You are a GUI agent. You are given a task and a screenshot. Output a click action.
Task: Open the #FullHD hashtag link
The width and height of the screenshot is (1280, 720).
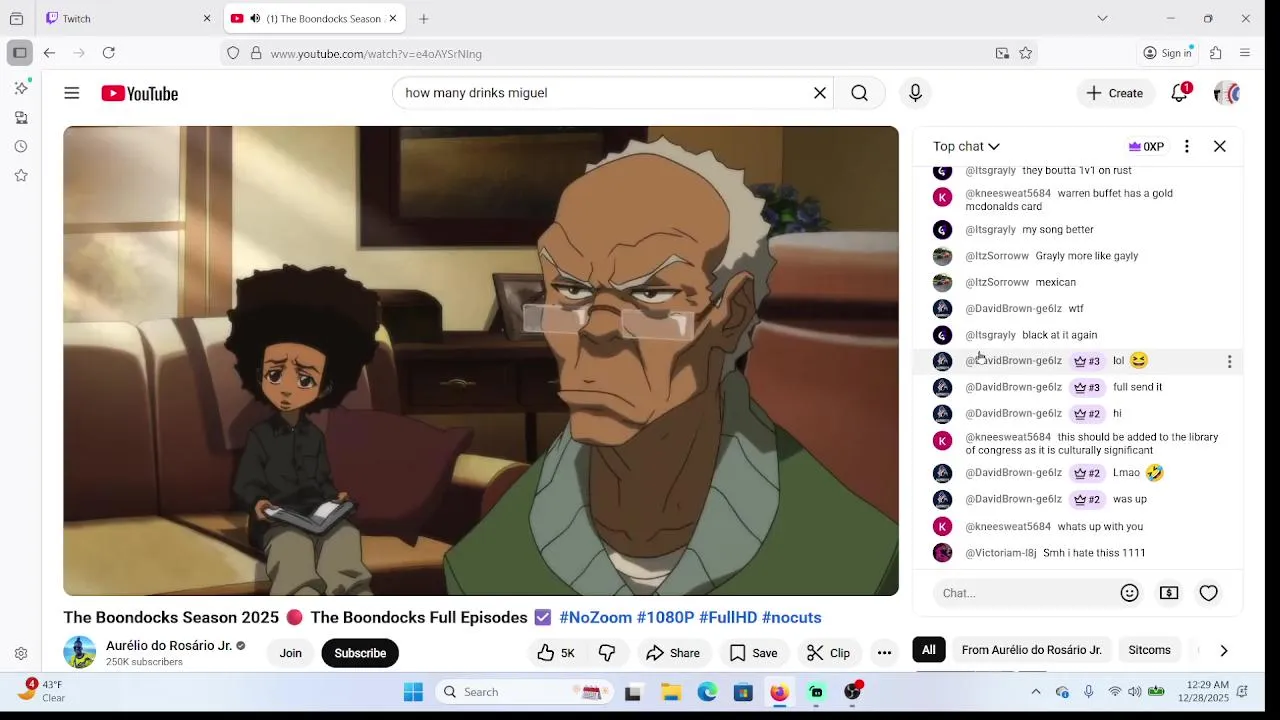click(x=728, y=618)
